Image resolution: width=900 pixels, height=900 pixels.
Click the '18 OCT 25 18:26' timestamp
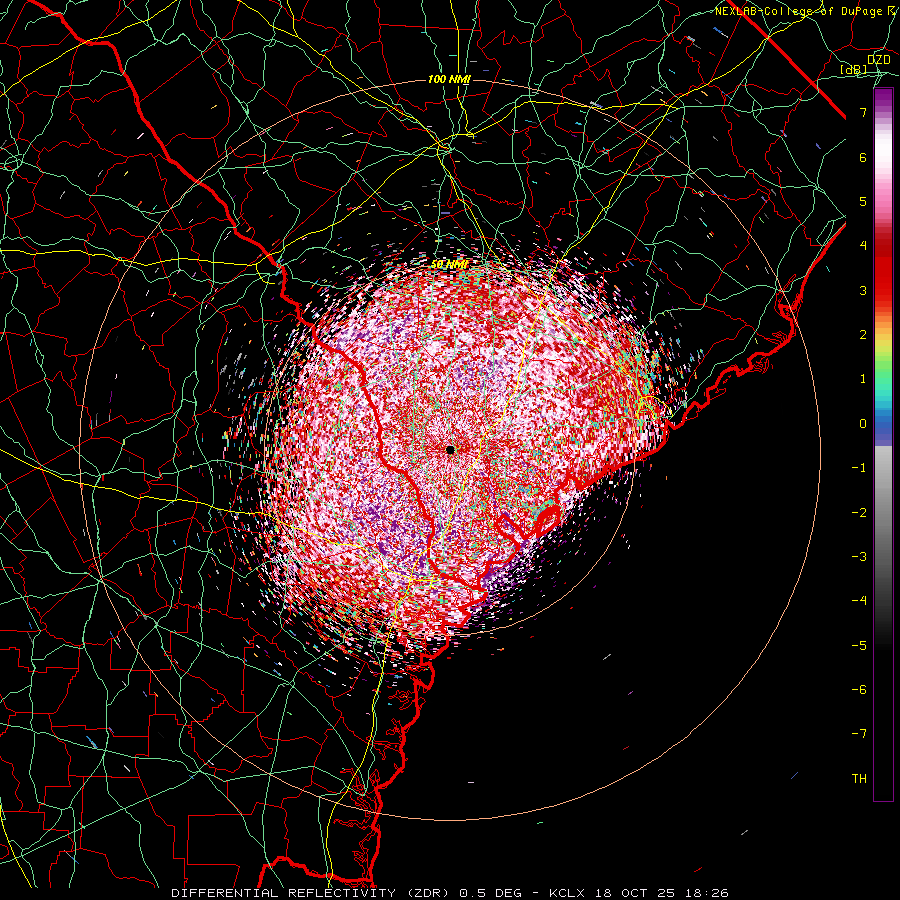click(661, 893)
